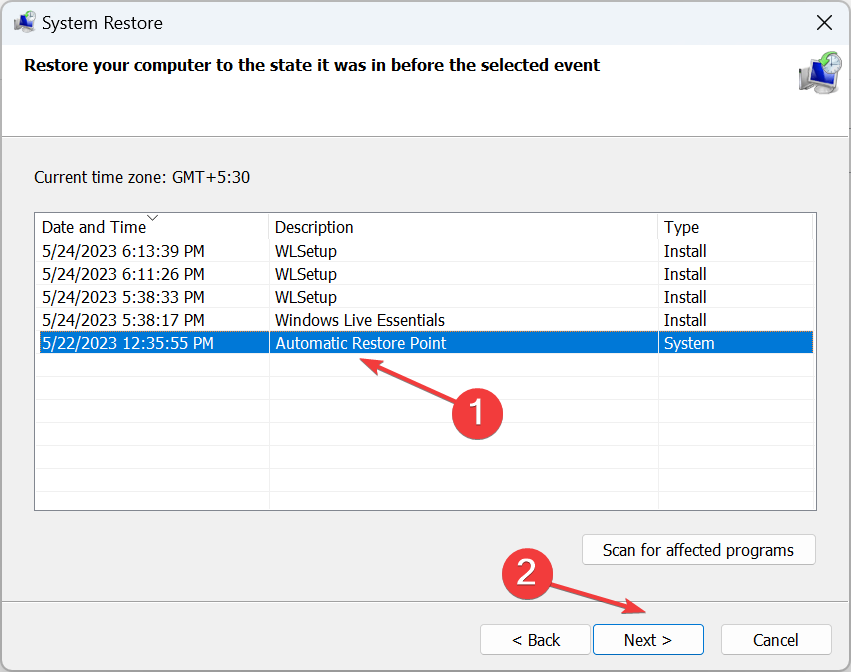Viewport: 851px width, 672px height.
Task: Sort by the Description column header
Action: 314,227
